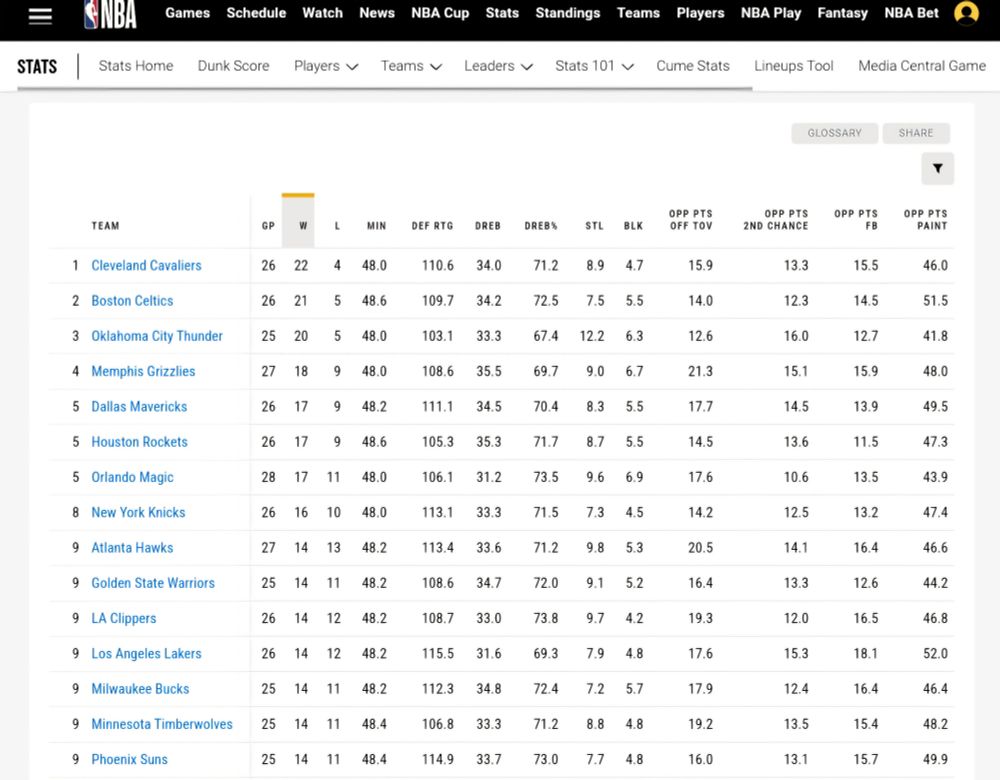Screen dimensions: 1000x780
Task: Go to Stats Home tab
Action: 136,66
